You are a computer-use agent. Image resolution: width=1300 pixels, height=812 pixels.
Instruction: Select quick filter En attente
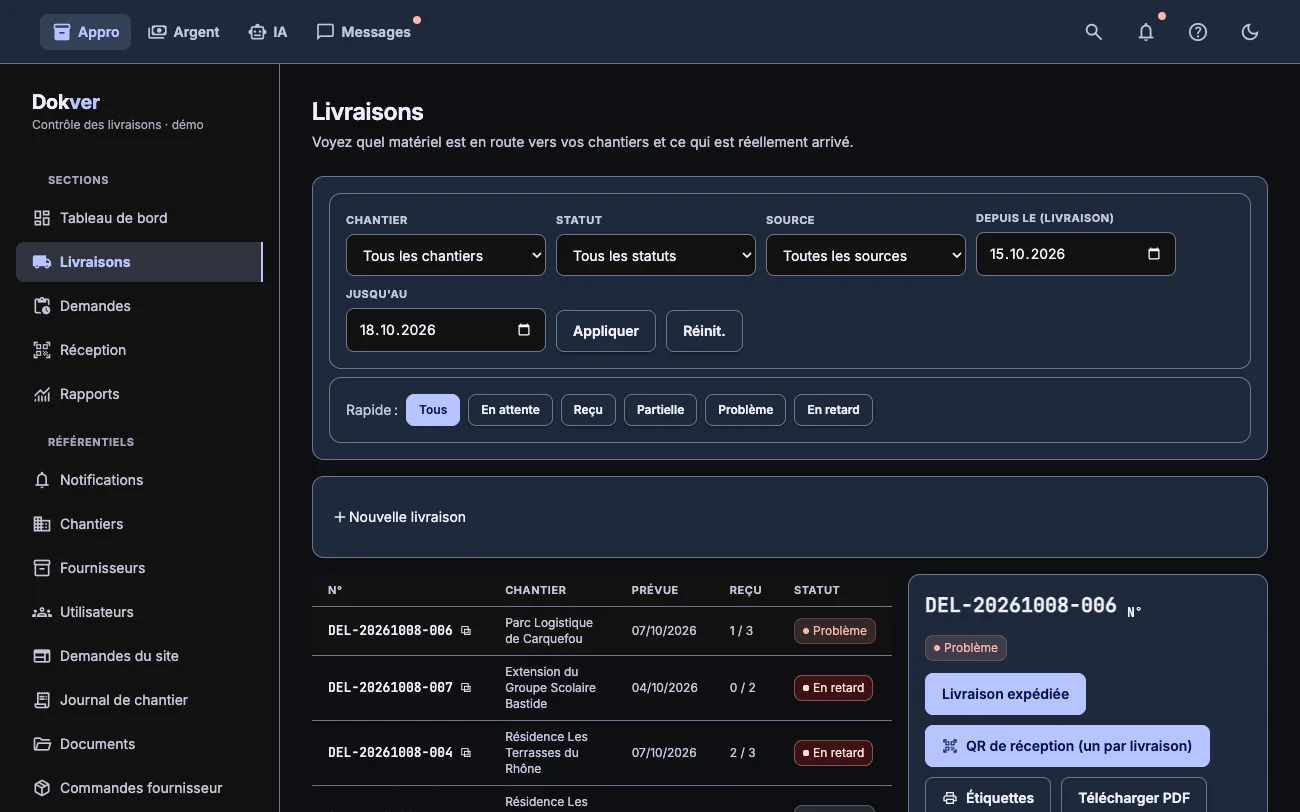pos(510,410)
